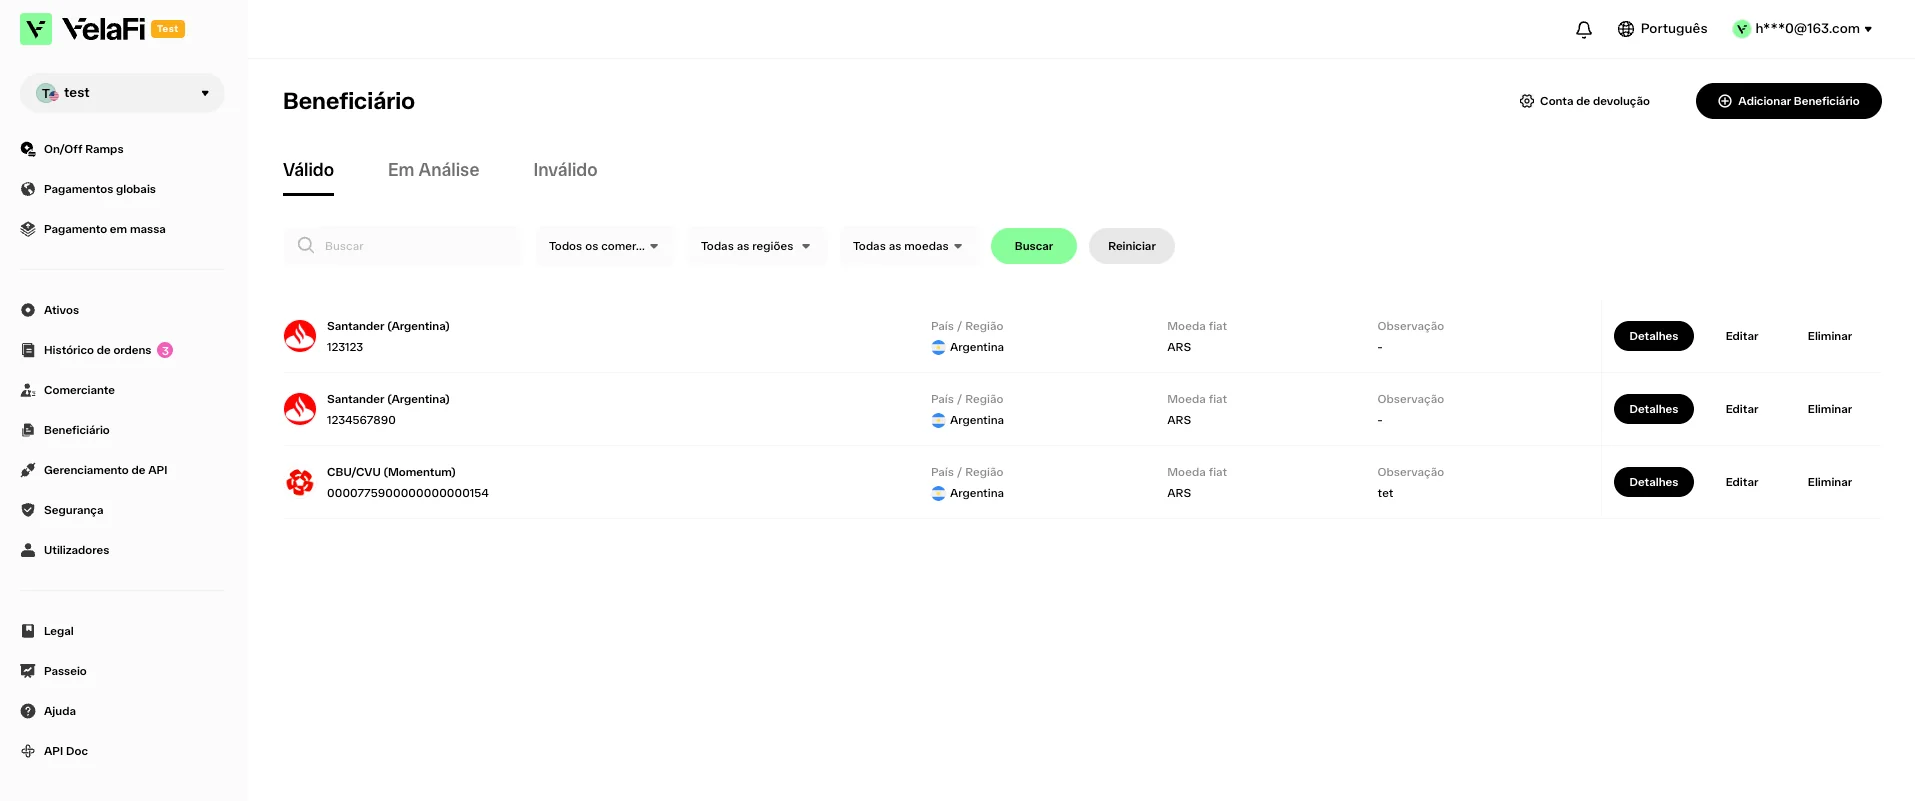This screenshot has height=801, width=1915.
Task: Switch to the Inválido tab
Action: coord(565,170)
